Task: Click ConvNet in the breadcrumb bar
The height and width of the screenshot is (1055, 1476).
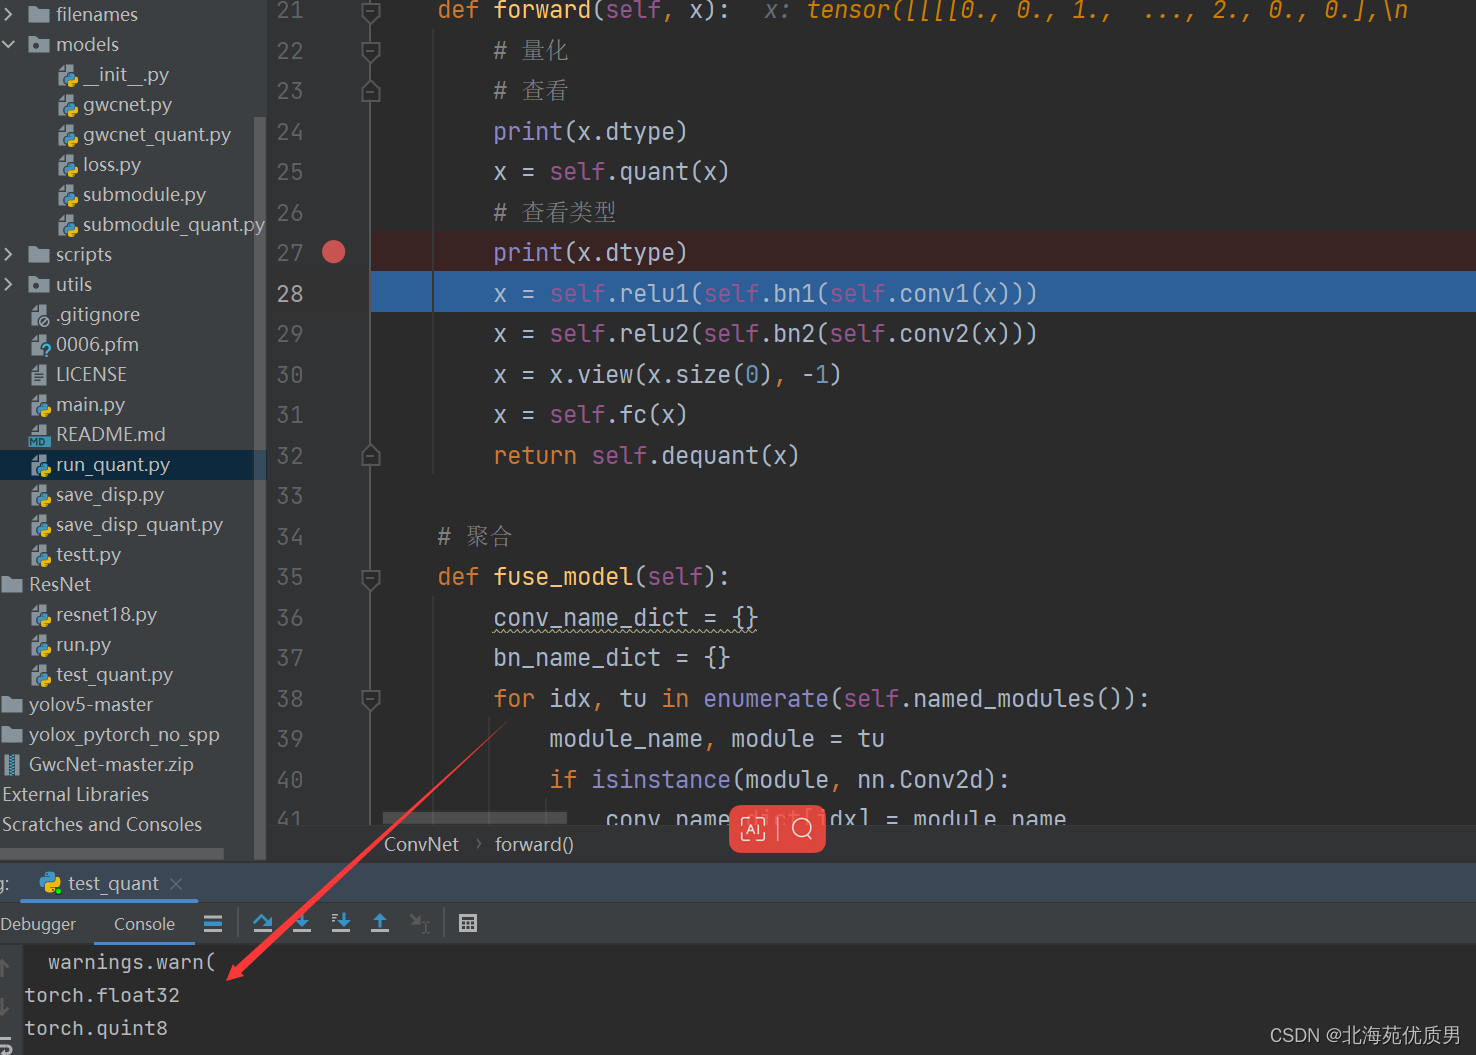Action: coord(421,844)
